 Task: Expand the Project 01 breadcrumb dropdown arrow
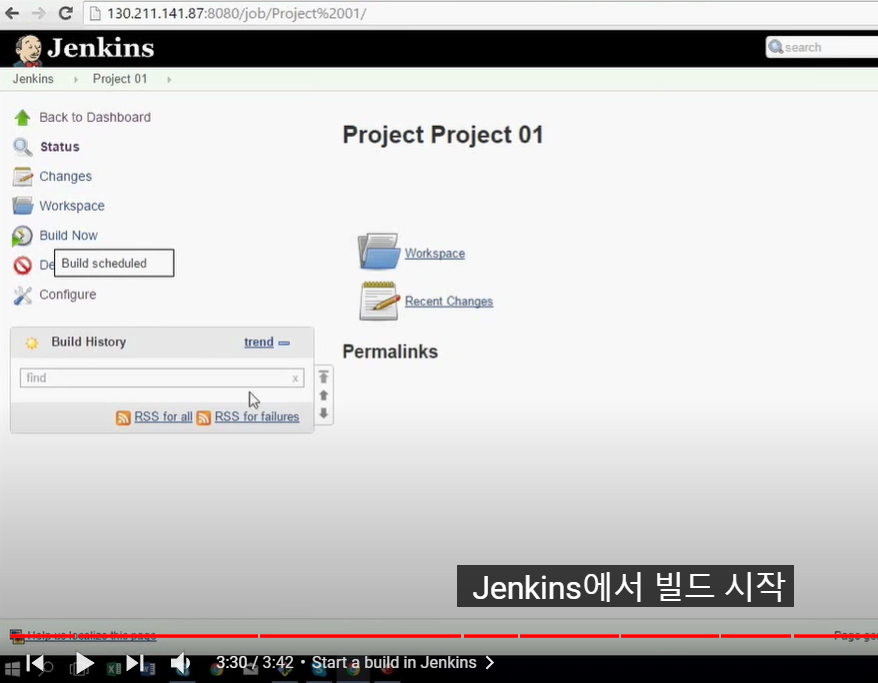169,79
